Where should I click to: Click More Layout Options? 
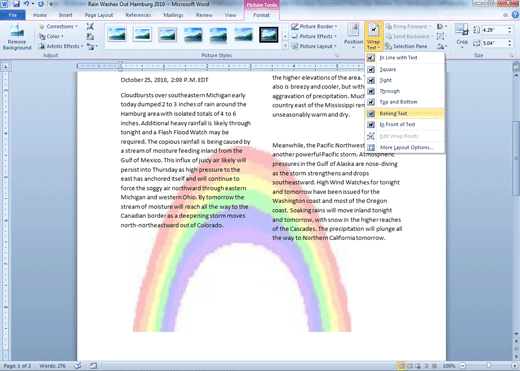tap(405, 147)
